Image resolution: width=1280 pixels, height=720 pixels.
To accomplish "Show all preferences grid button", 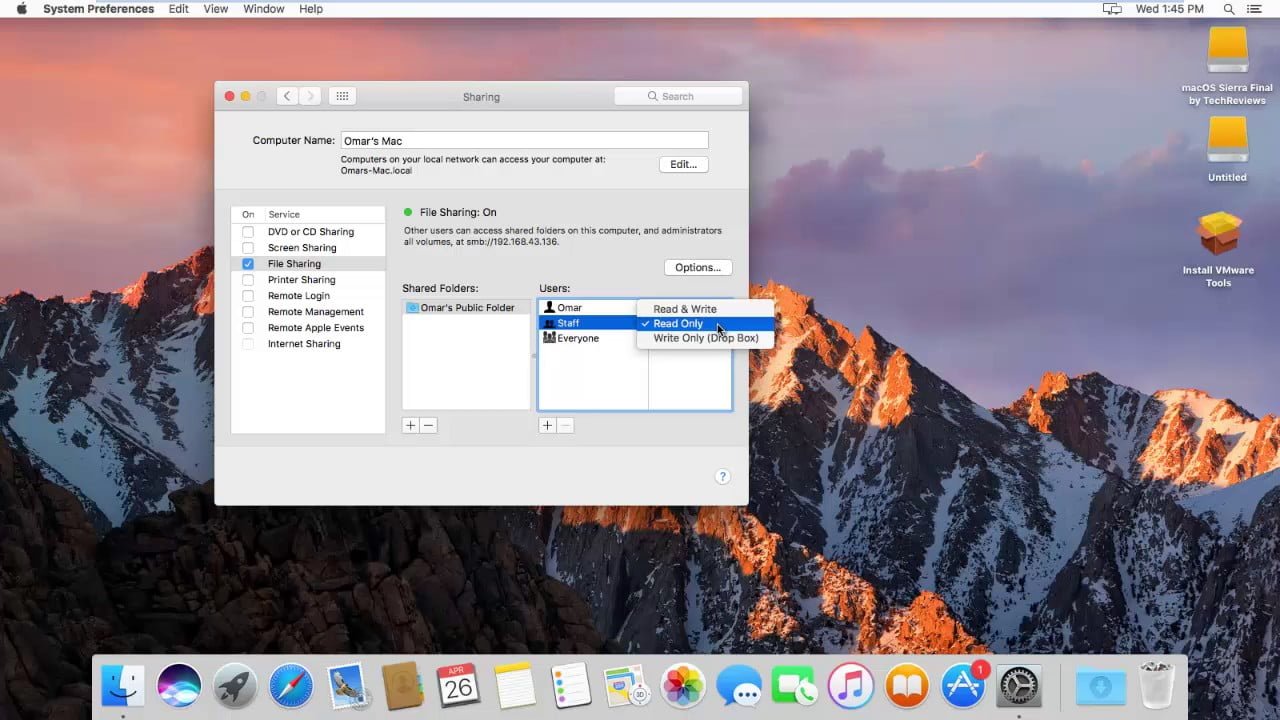I will [342, 96].
